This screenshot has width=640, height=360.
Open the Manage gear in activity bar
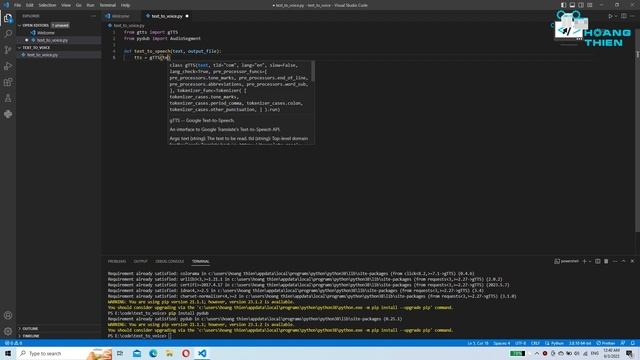click(8, 331)
